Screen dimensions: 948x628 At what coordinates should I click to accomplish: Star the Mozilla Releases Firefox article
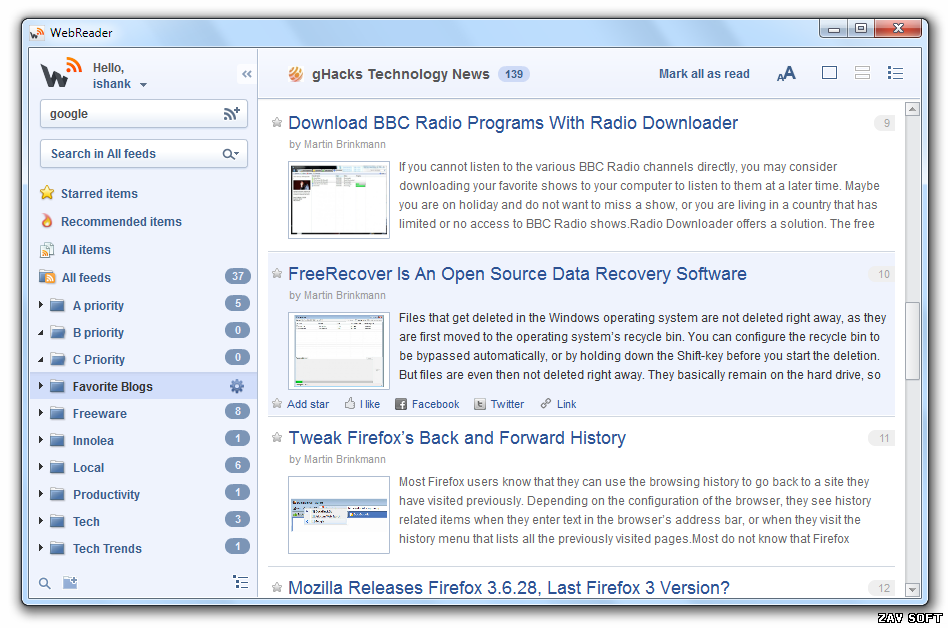point(277,588)
